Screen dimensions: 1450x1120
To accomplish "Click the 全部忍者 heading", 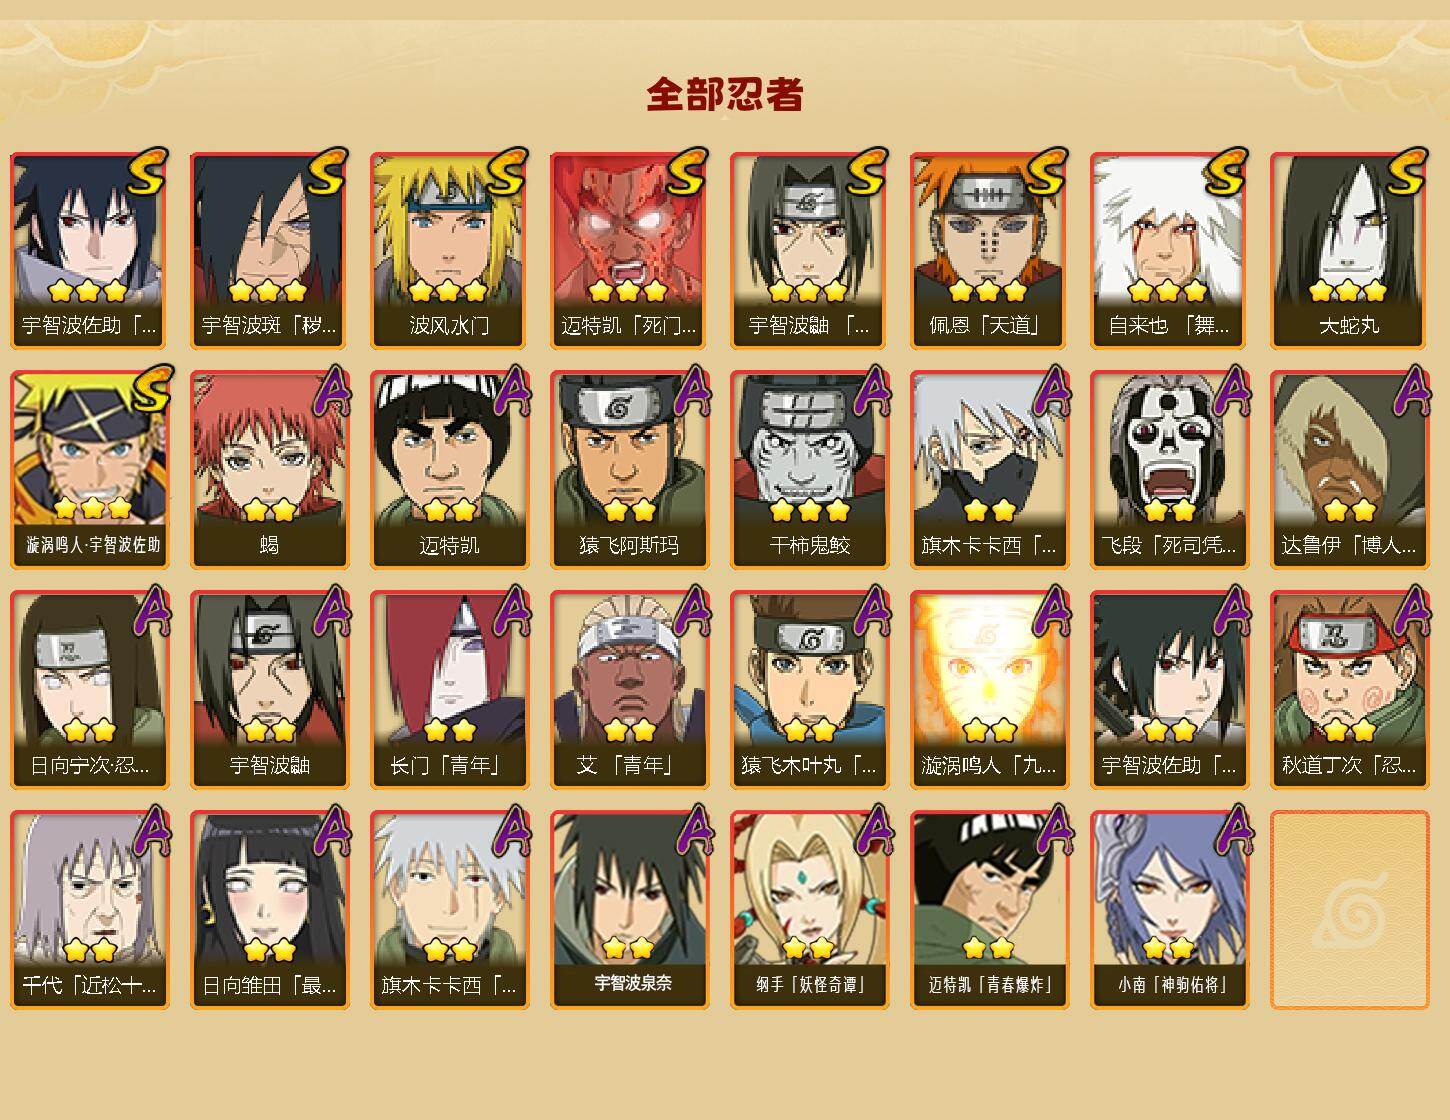I will (725, 95).
